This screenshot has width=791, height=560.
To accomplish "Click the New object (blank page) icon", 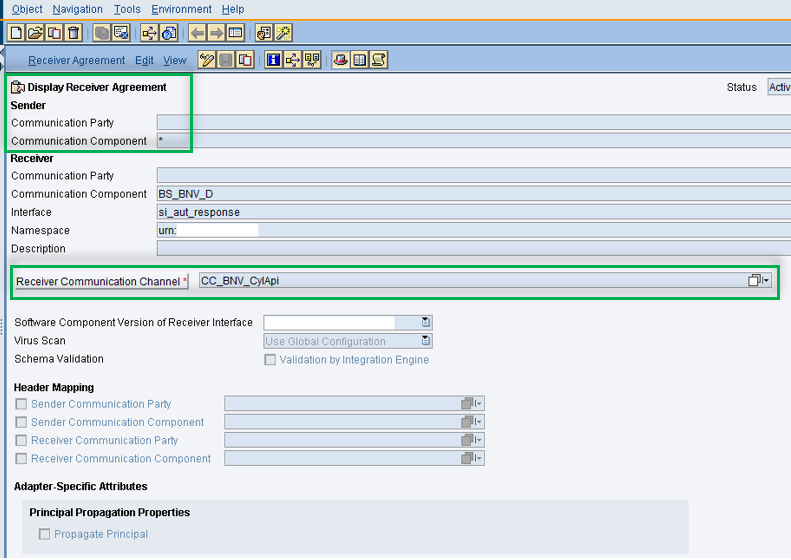I will (16, 33).
